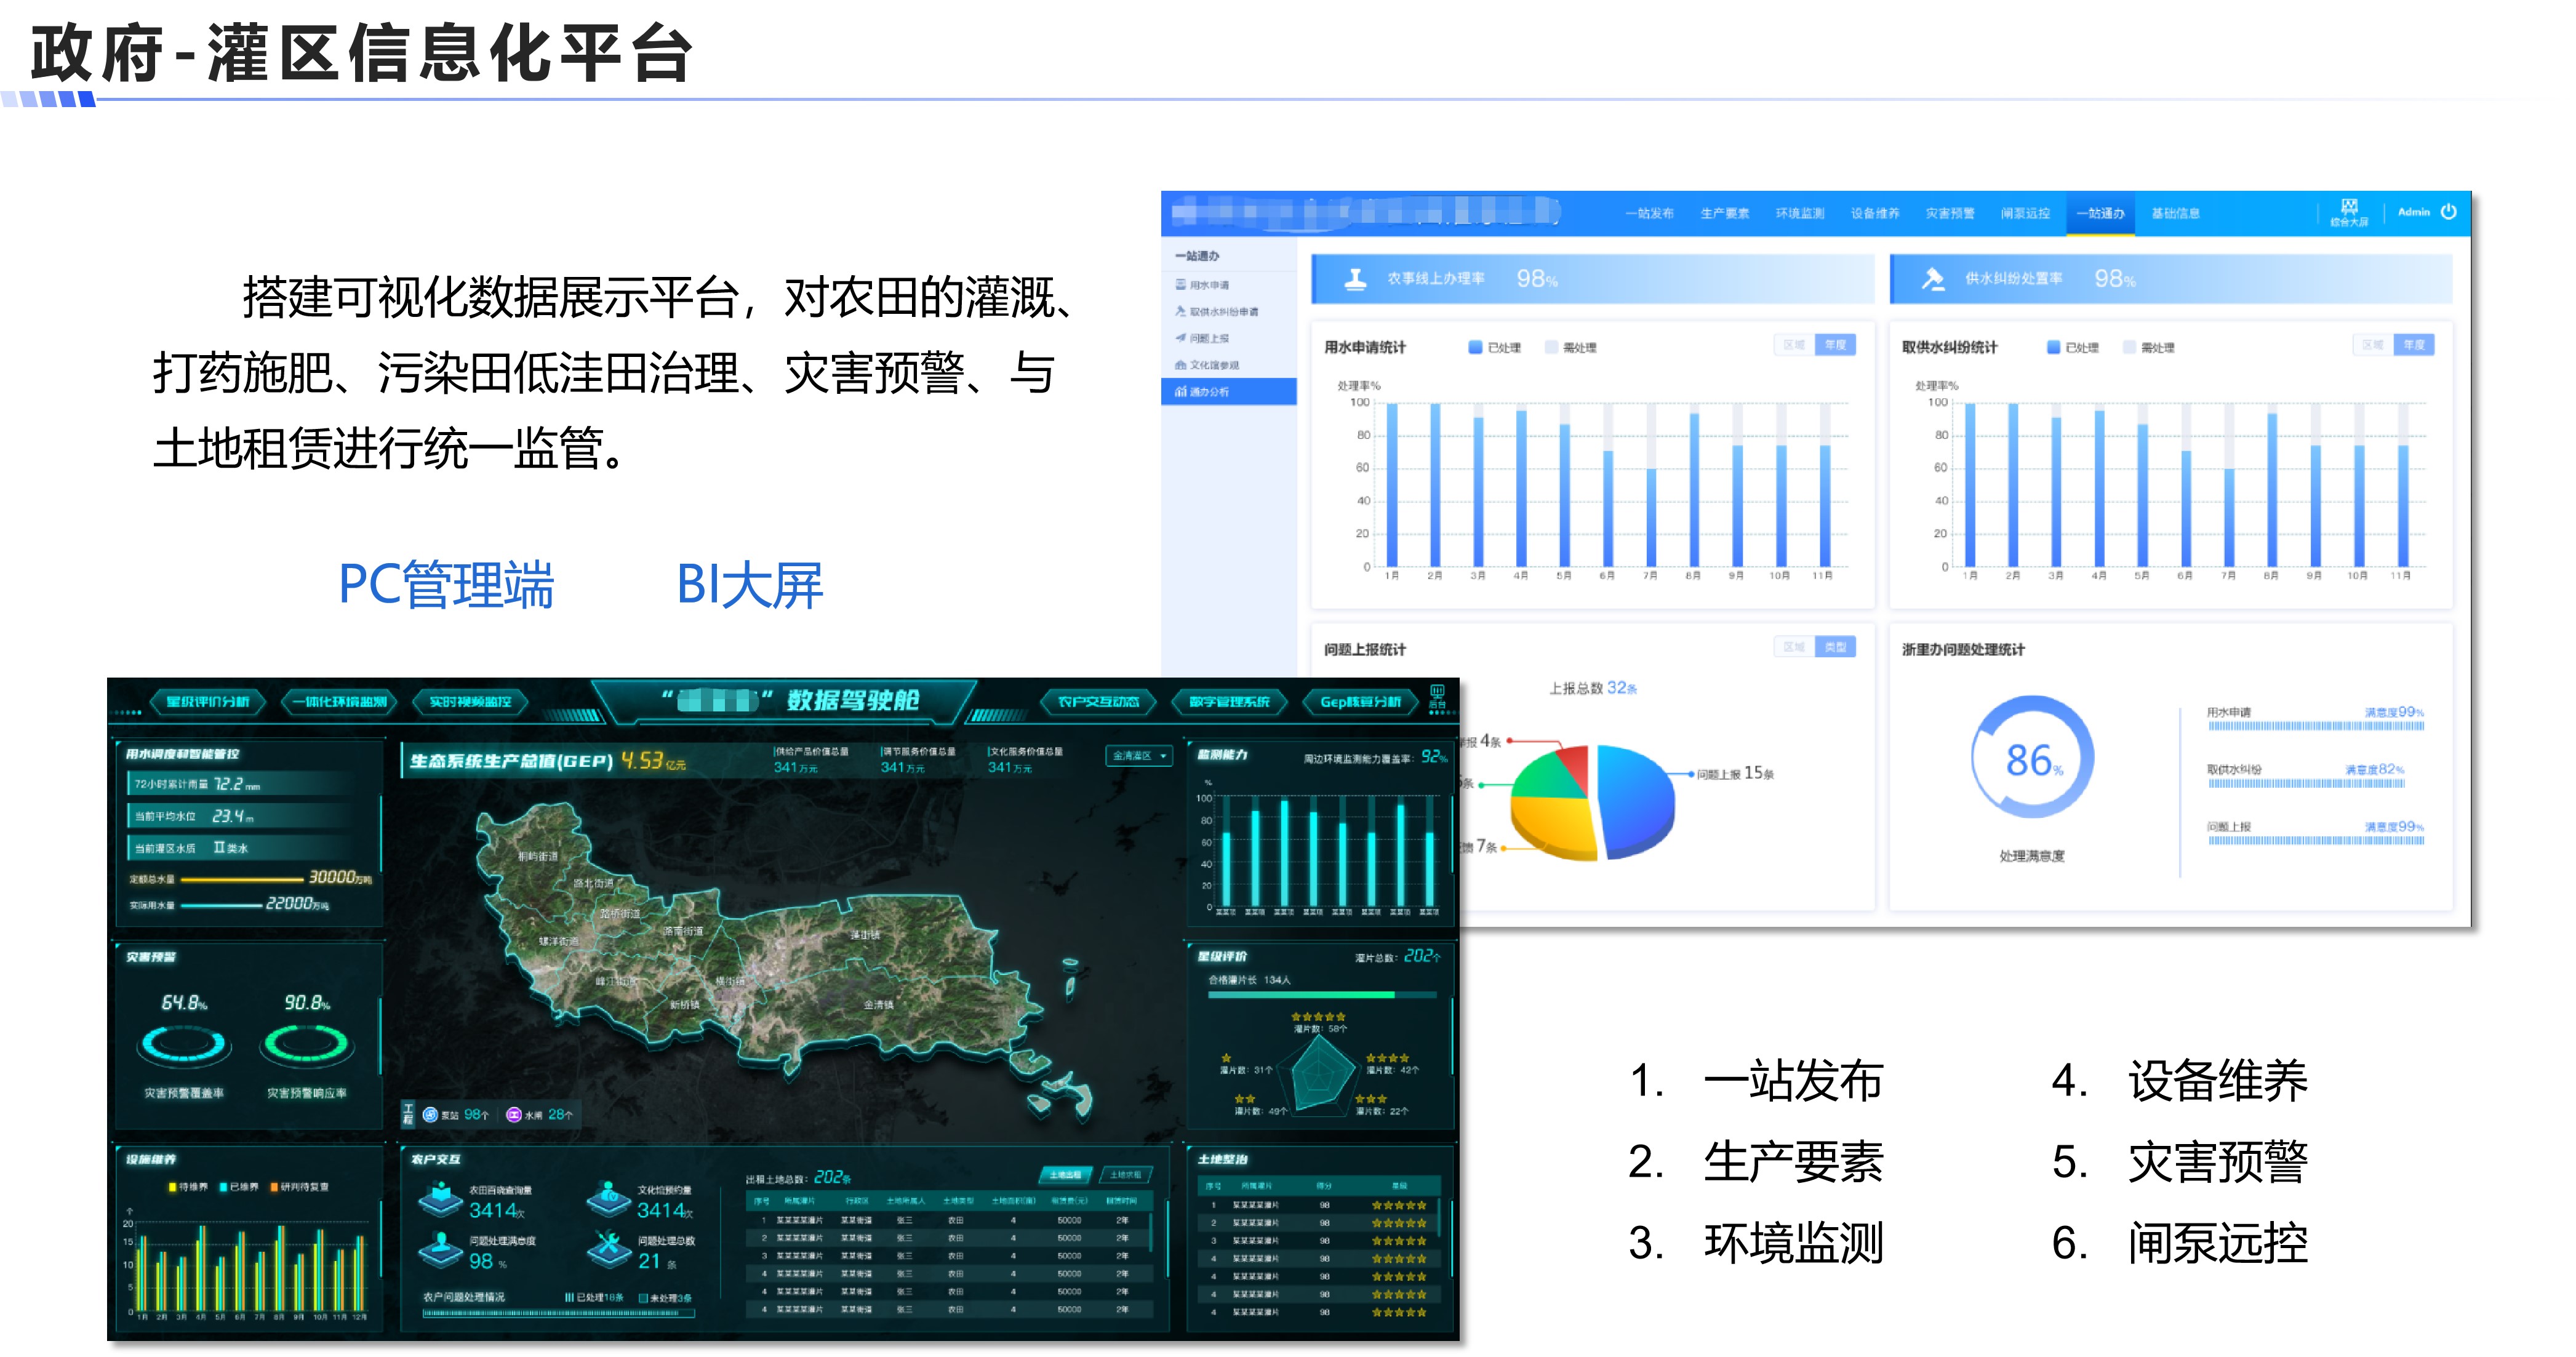
Task: Toggle 需处理 legend in 用水申请统计
Action: 1570,347
